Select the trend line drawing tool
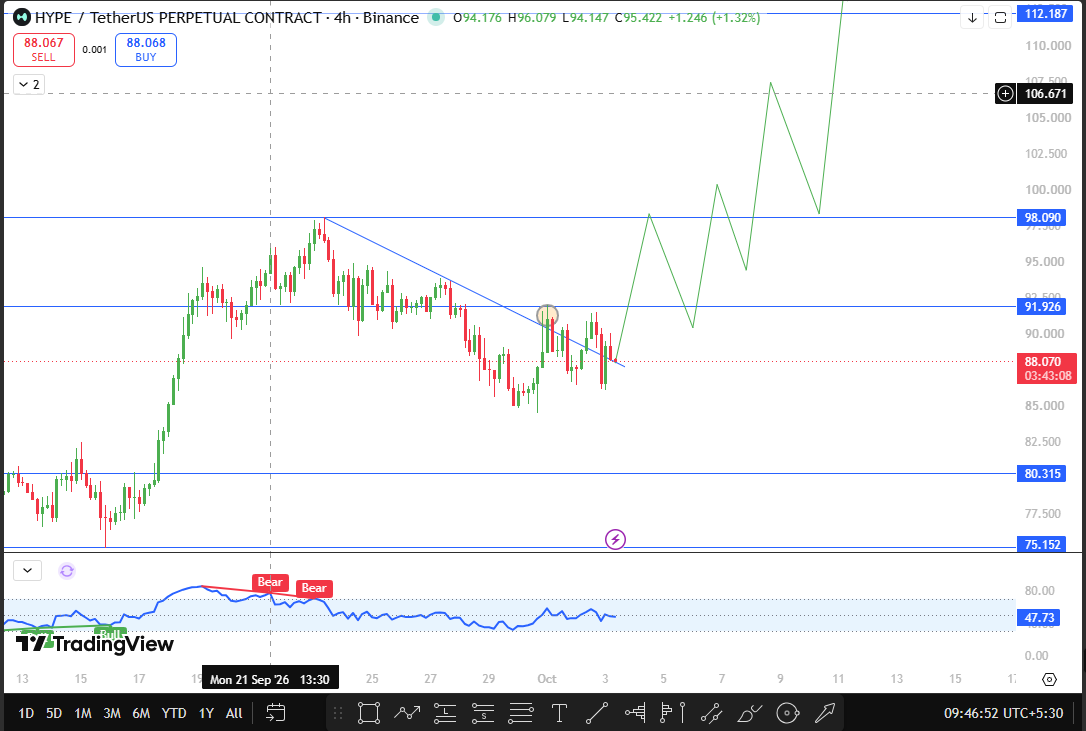Viewport: 1086px width, 731px height. coord(597,713)
